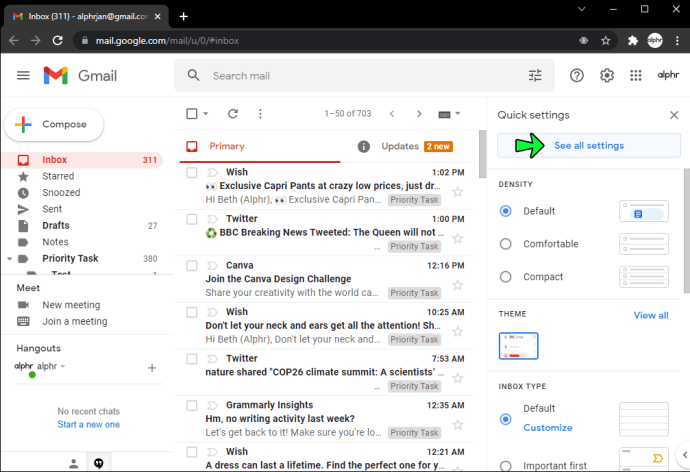Select the 1:00 PM Twitter email checkbox
The image size is (690, 472).
[x=192, y=219]
